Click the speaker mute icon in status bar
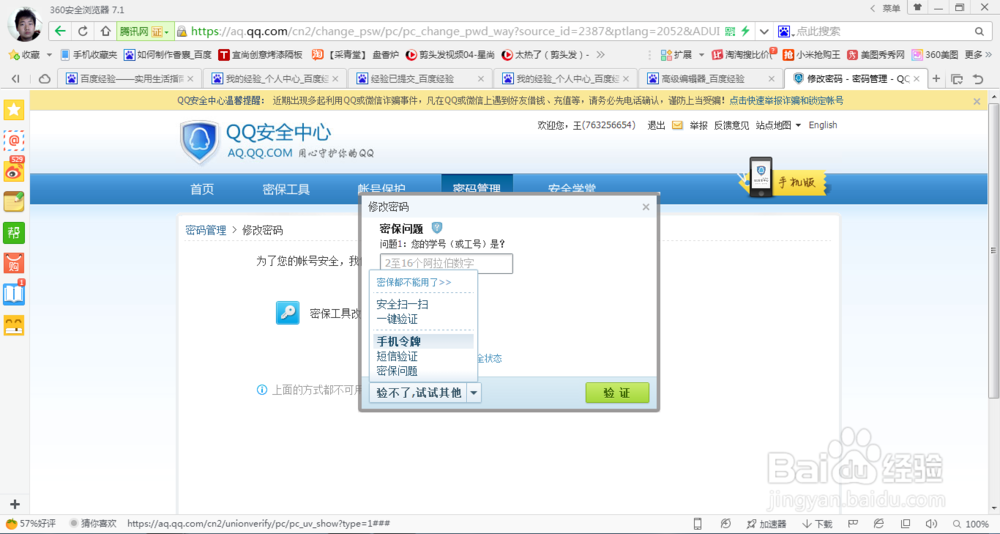Viewport: 1000px width, 534px height. [x=930, y=524]
